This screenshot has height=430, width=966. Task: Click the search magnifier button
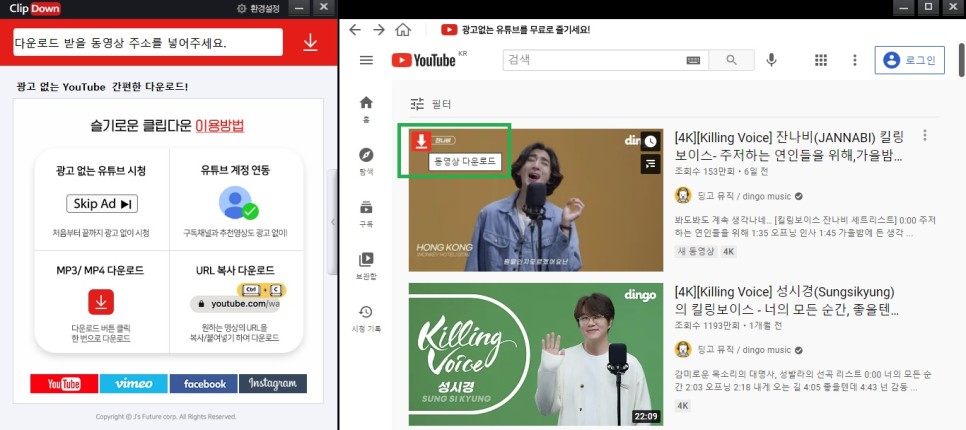731,60
